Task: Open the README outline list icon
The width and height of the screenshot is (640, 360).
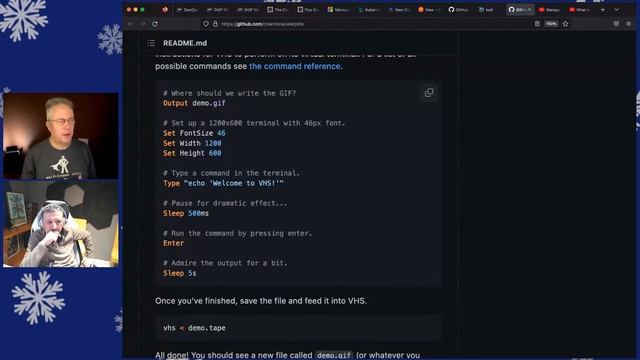Action: pos(151,43)
